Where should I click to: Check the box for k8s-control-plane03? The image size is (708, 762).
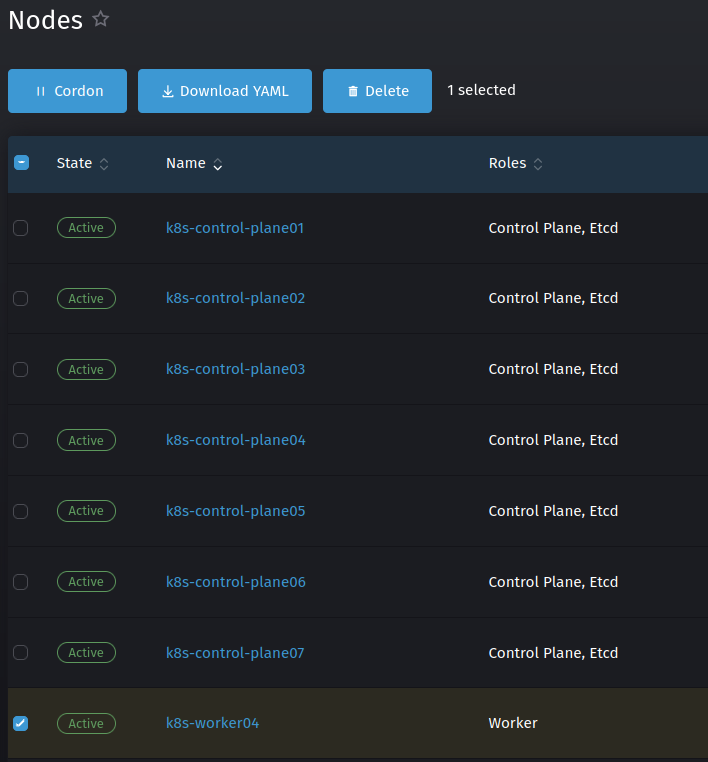20,369
